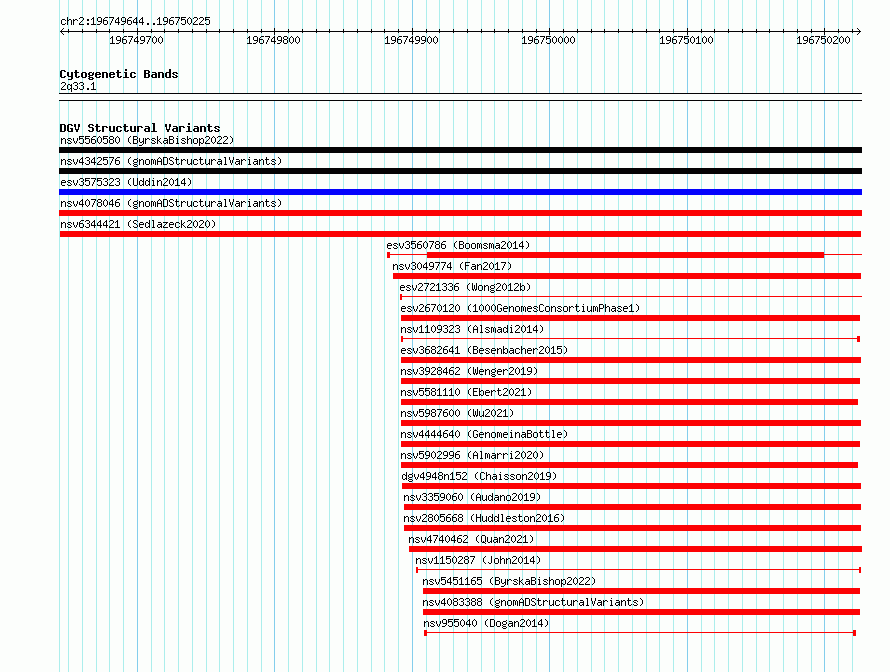Select the black bar under nsv5560580
Screen dimensions: 890x672
pos(460,150)
